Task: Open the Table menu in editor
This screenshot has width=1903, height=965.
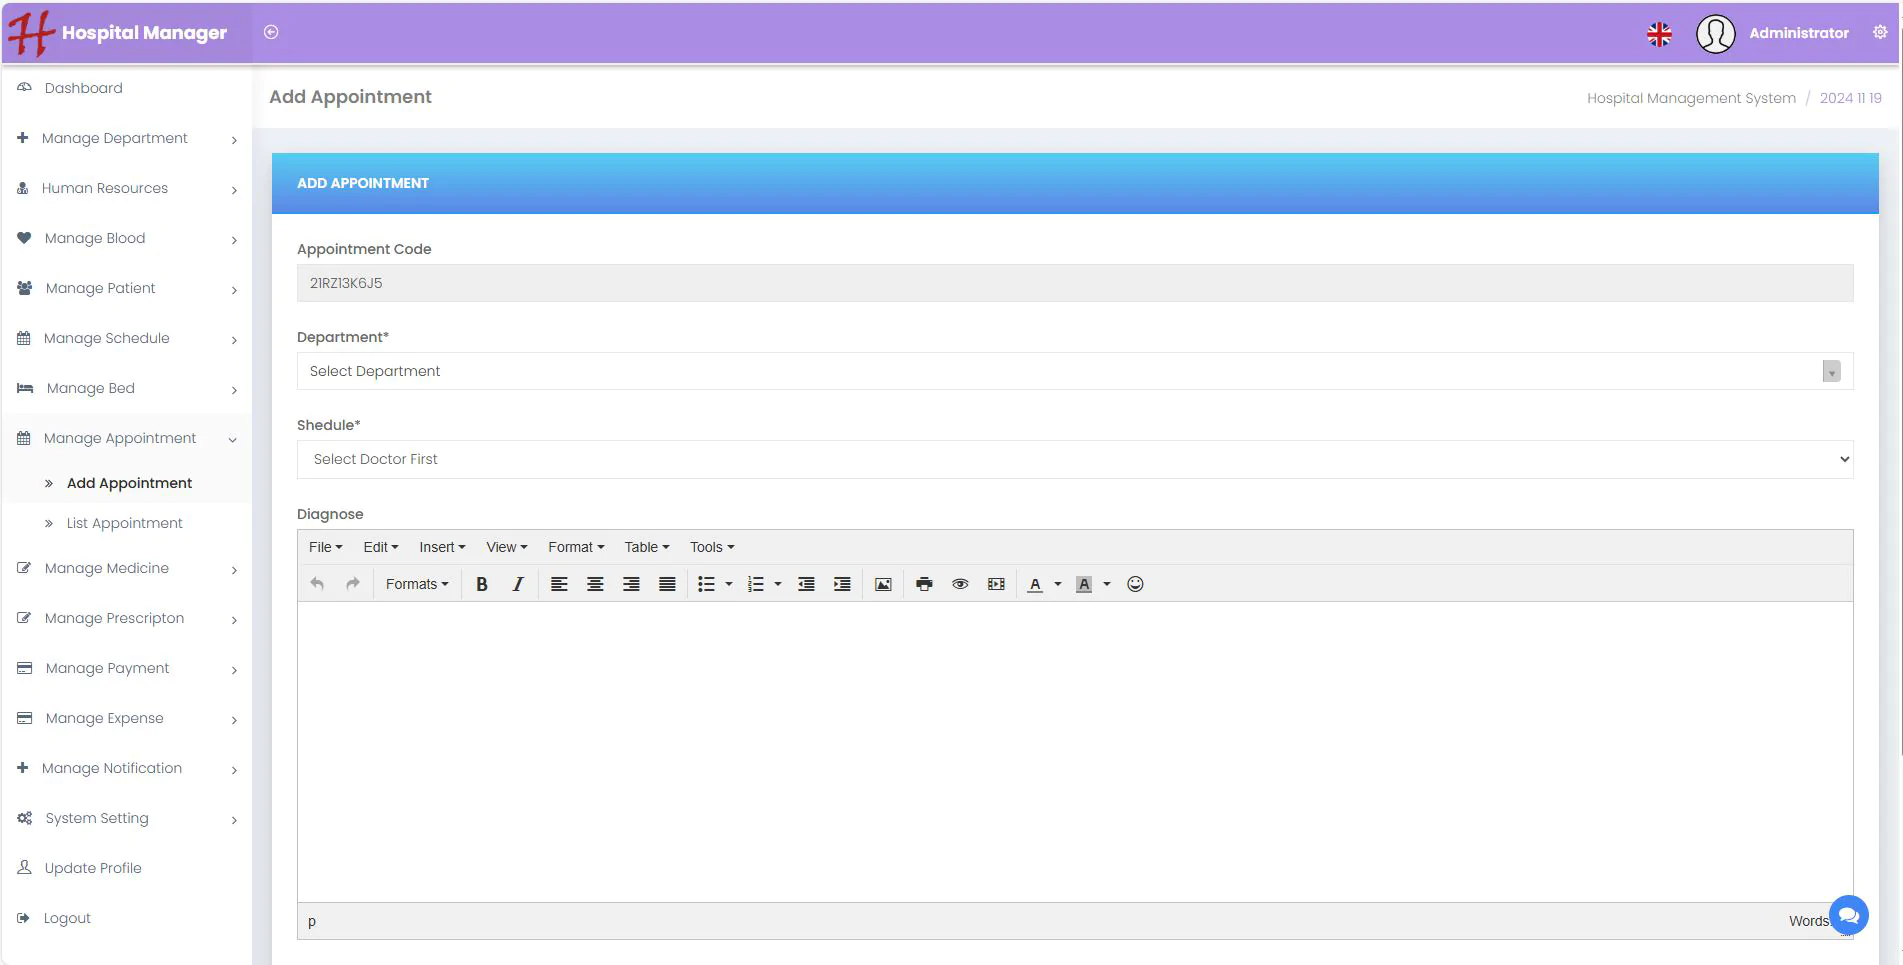Action: click(x=646, y=547)
